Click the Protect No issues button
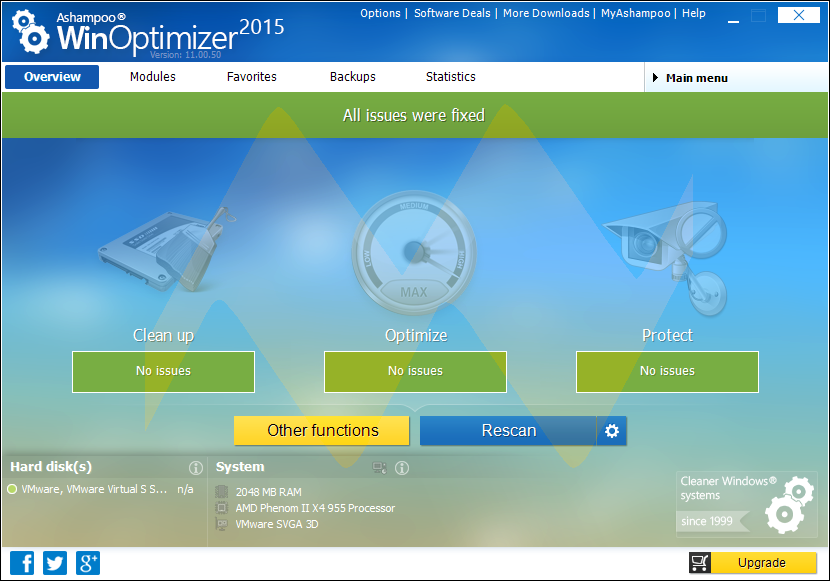The width and height of the screenshot is (830, 581). [667, 371]
